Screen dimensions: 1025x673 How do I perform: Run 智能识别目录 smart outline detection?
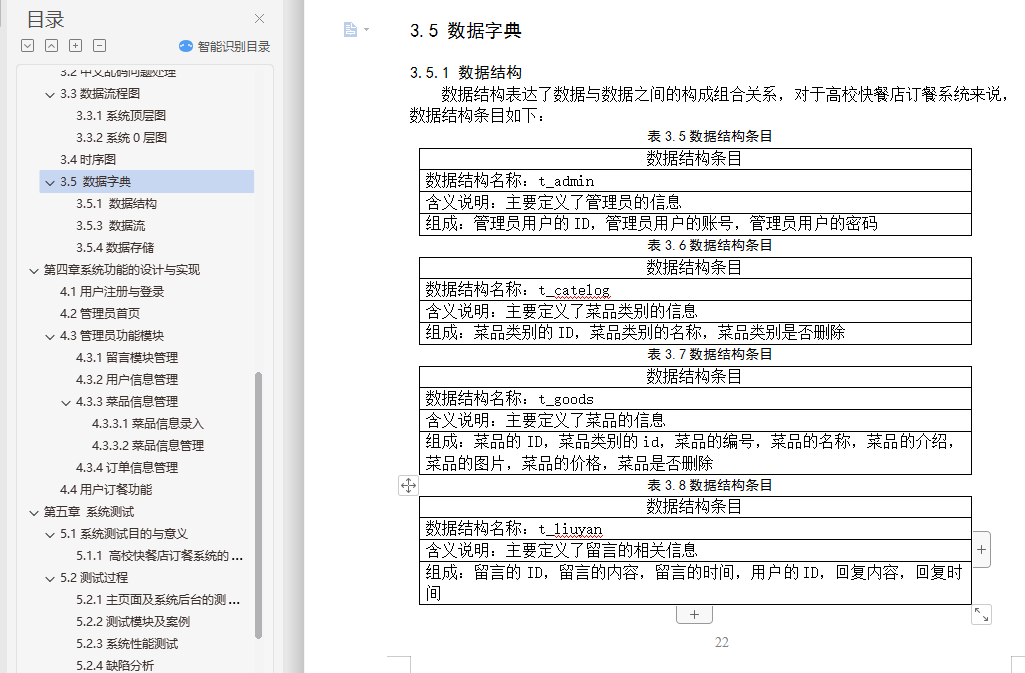point(225,46)
